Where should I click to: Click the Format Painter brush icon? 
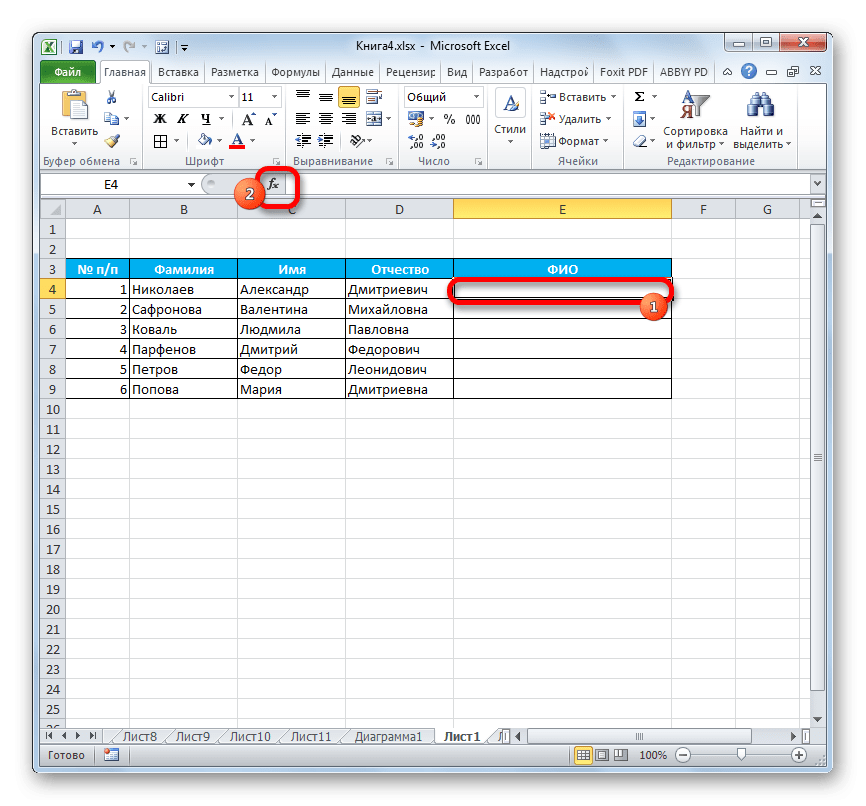pos(112,141)
